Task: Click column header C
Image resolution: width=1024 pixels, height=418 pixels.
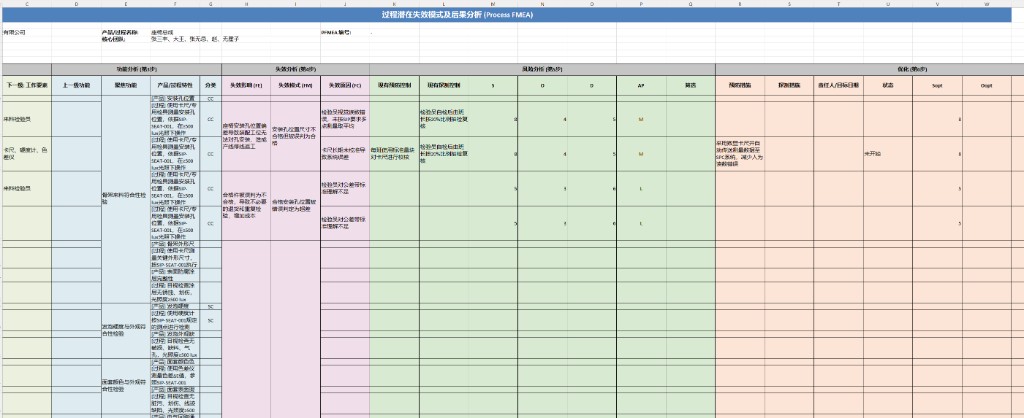Action: click(x=27, y=4)
